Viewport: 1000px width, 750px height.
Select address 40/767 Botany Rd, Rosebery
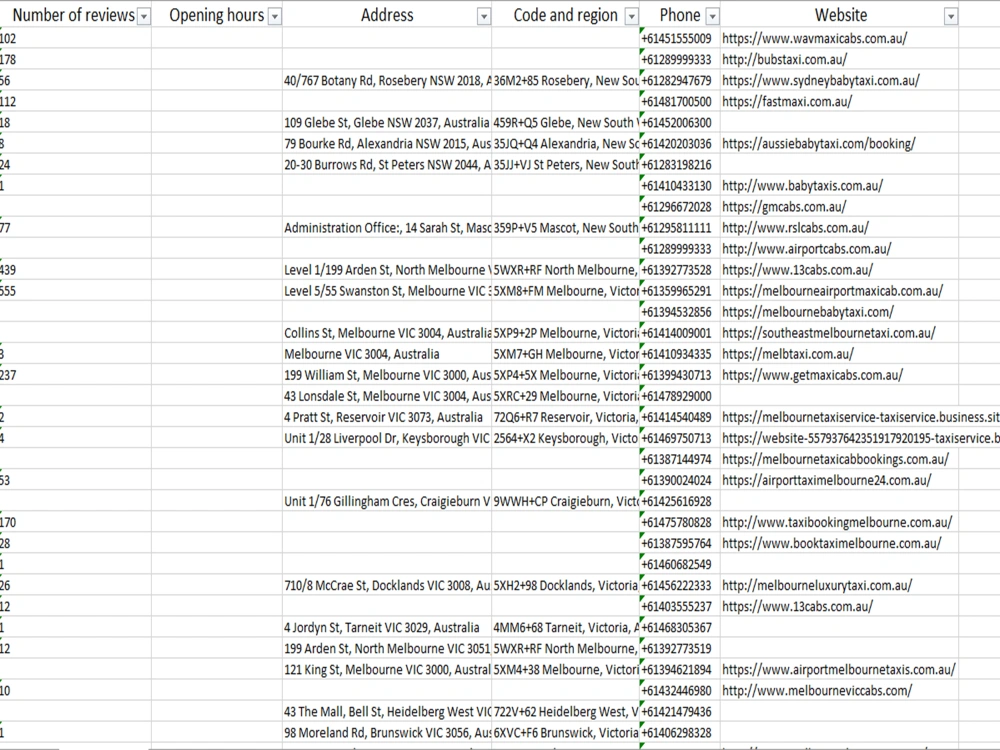click(x=387, y=80)
